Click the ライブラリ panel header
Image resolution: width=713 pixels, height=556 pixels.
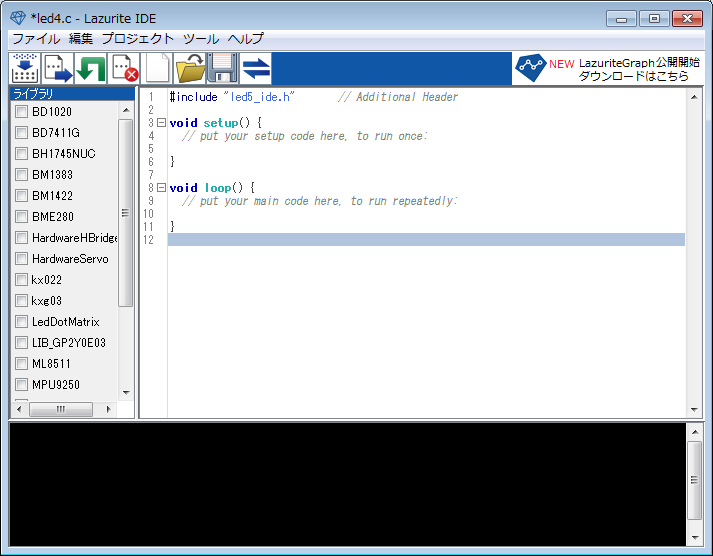tap(72, 94)
